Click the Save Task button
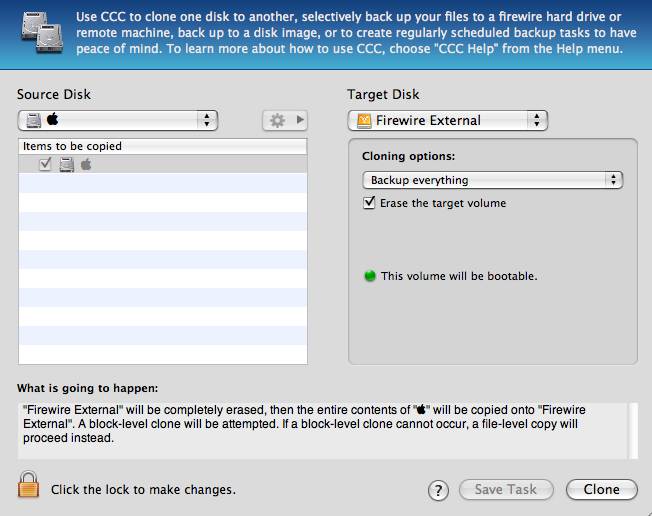Screen dimensions: 652x516 click(505, 490)
